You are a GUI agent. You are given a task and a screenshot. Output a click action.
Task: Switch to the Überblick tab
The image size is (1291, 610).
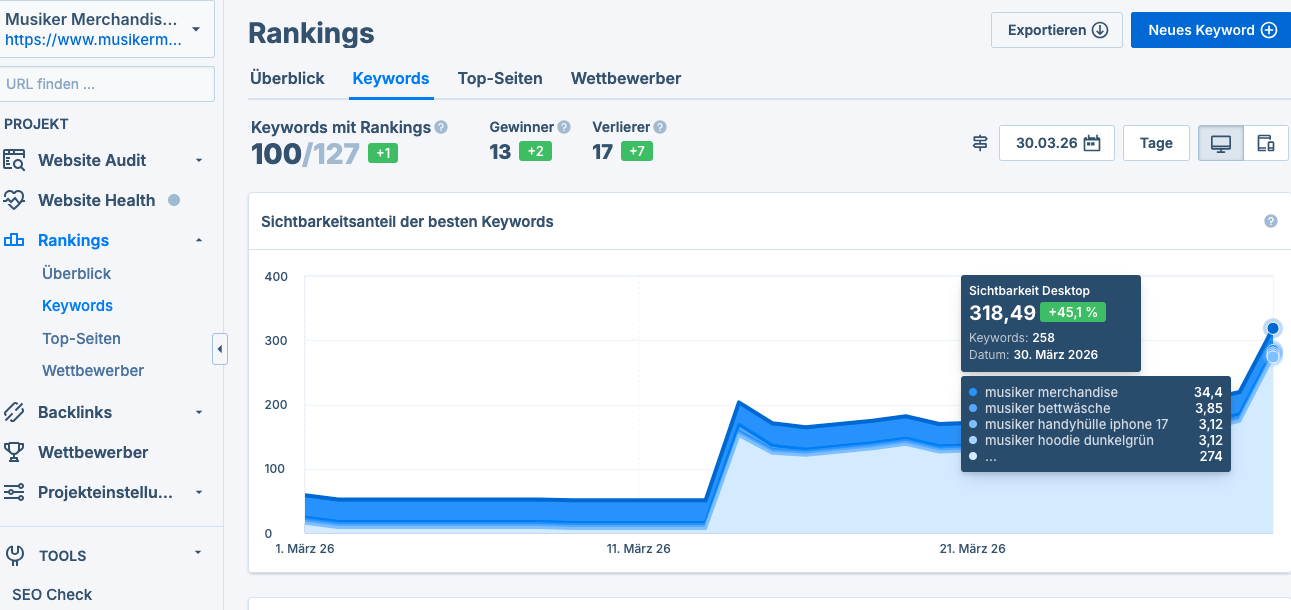point(288,78)
